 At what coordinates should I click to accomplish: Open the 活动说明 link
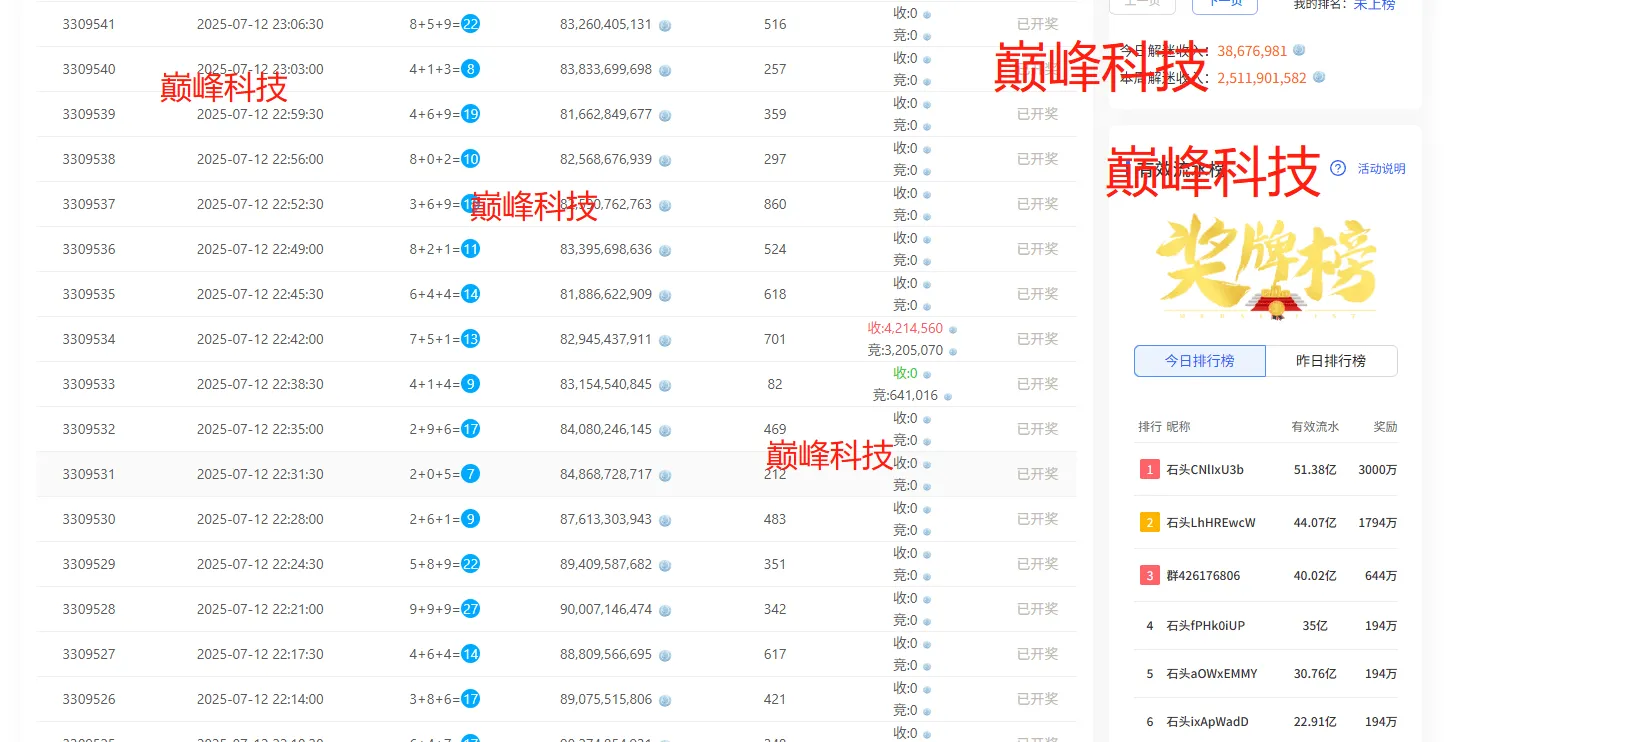(x=1381, y=169)
